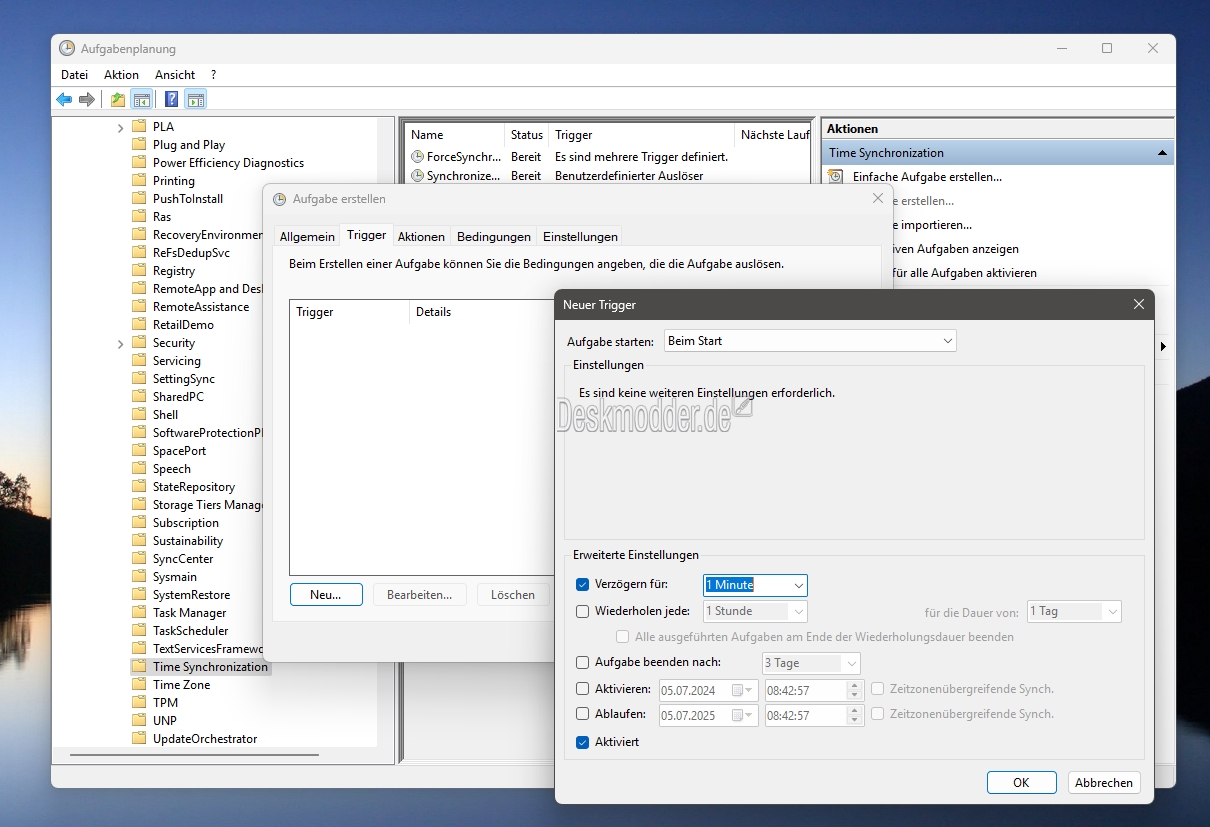This screenshot has height=827, width=1210.
Task: Open the Ansicht menu
Action: point(175,75)
